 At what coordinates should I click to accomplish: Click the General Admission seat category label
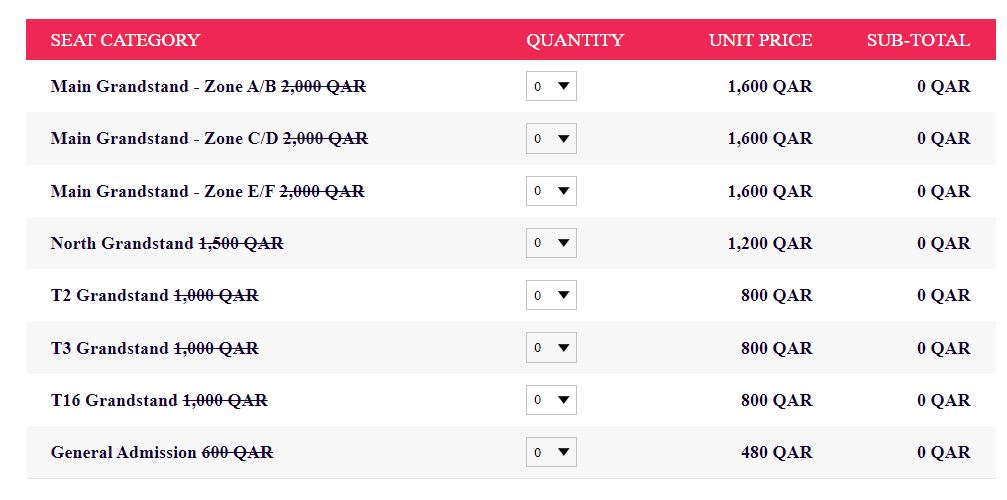(x=123, y=452)
